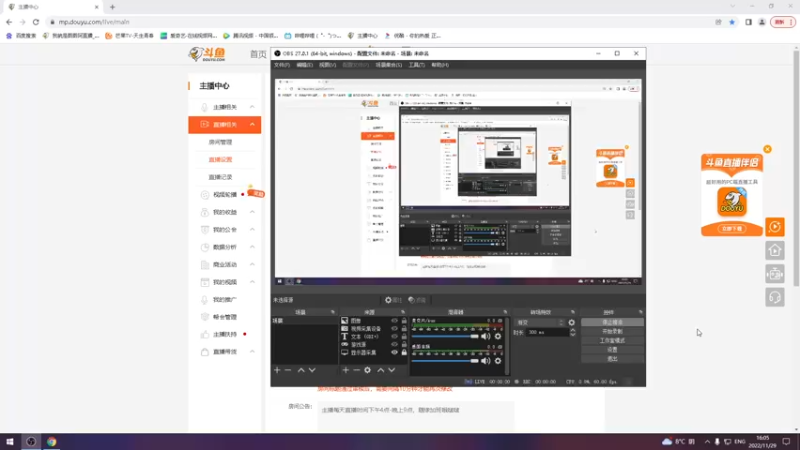
Task: Open settings gear for mic audio channel
Action: (498, 336)
